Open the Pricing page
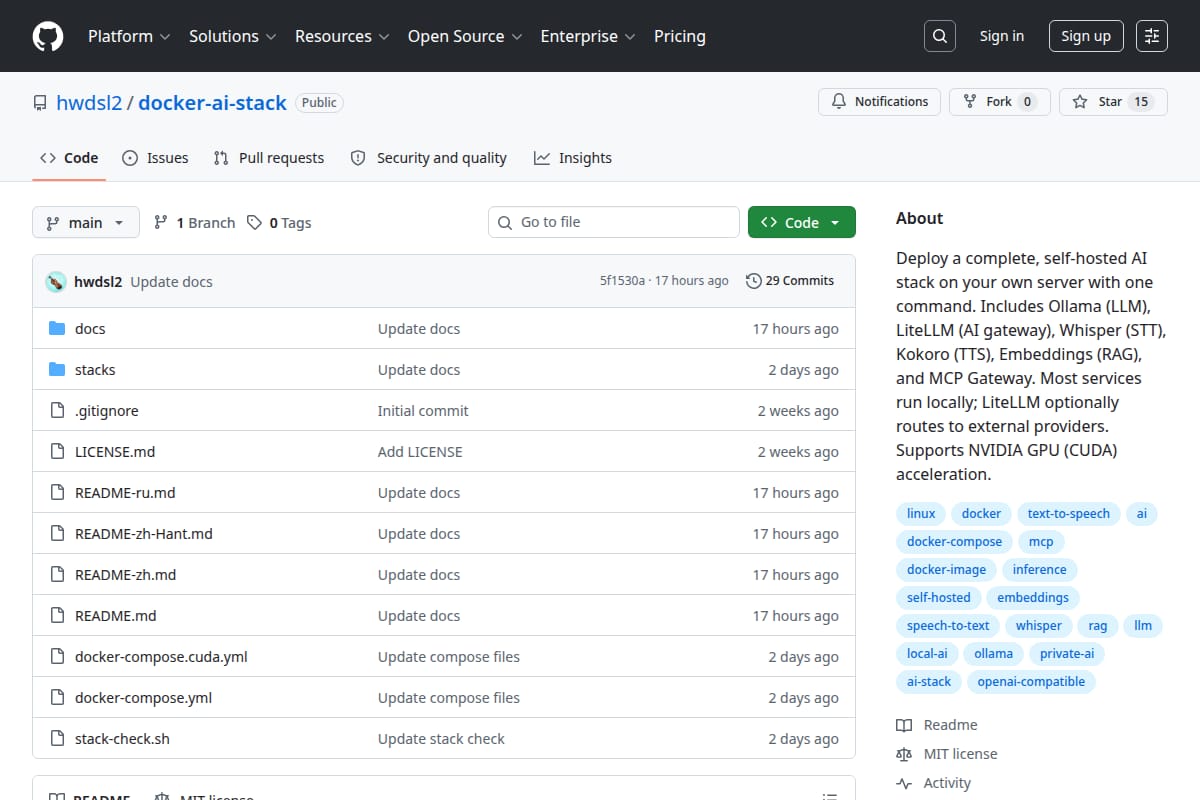Image resolution: width=1200 pixels, height=800 pixels. coord(680,36)
